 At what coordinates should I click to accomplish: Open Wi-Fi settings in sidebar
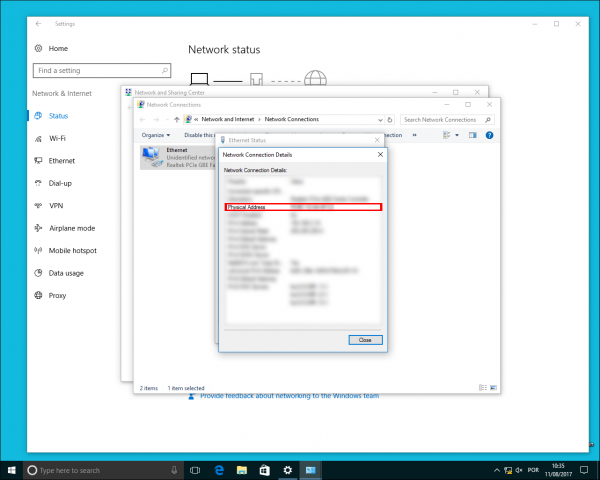coord(57,138)
